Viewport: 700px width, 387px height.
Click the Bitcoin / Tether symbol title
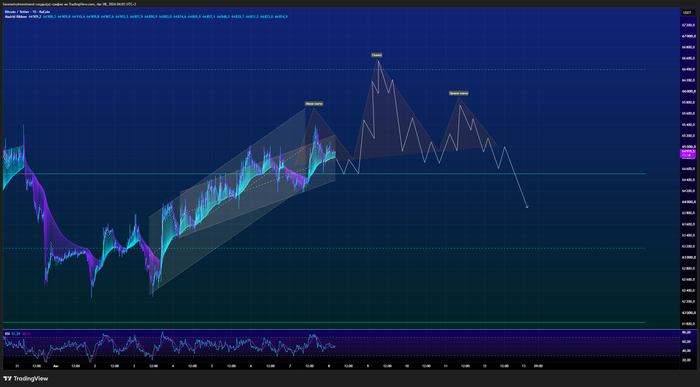27,12
